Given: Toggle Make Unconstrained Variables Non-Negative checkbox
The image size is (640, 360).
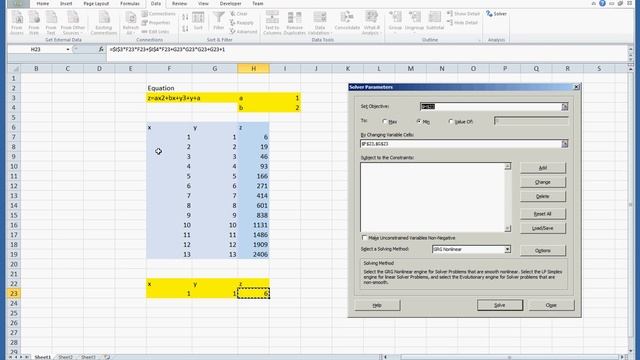Looking at the screenshot, I should click(364, 238).
